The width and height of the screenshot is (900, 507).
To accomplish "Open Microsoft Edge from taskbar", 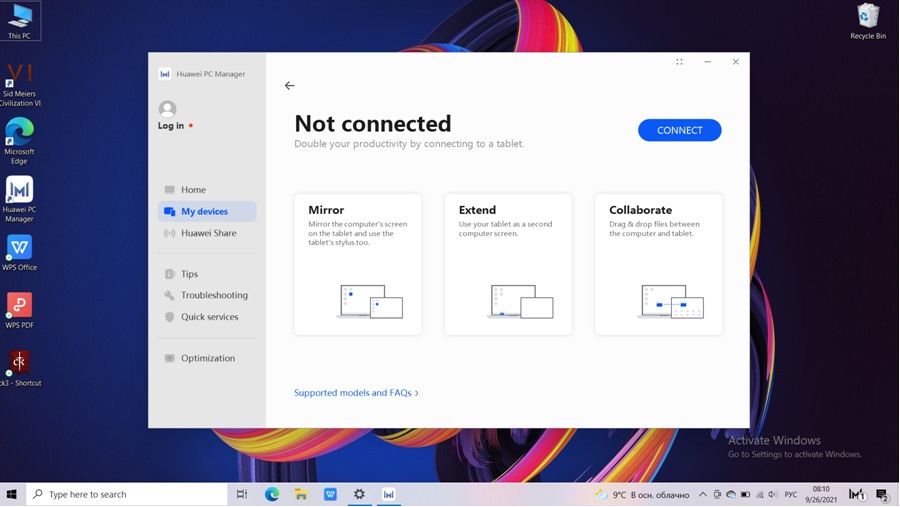I will 271,494.
